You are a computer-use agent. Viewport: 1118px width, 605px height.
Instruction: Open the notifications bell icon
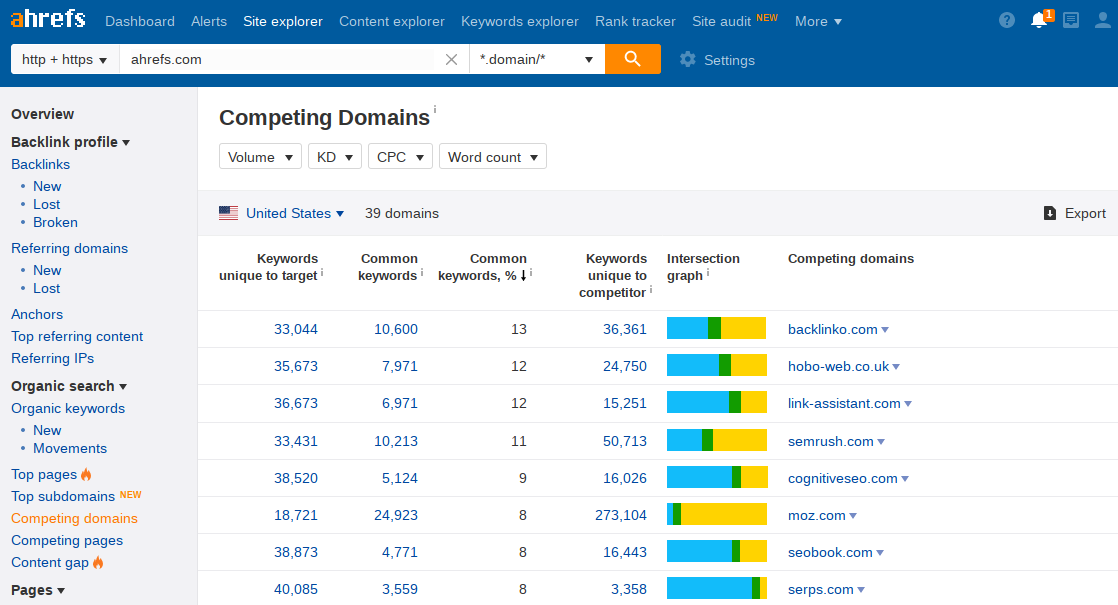click(1040, 20)
